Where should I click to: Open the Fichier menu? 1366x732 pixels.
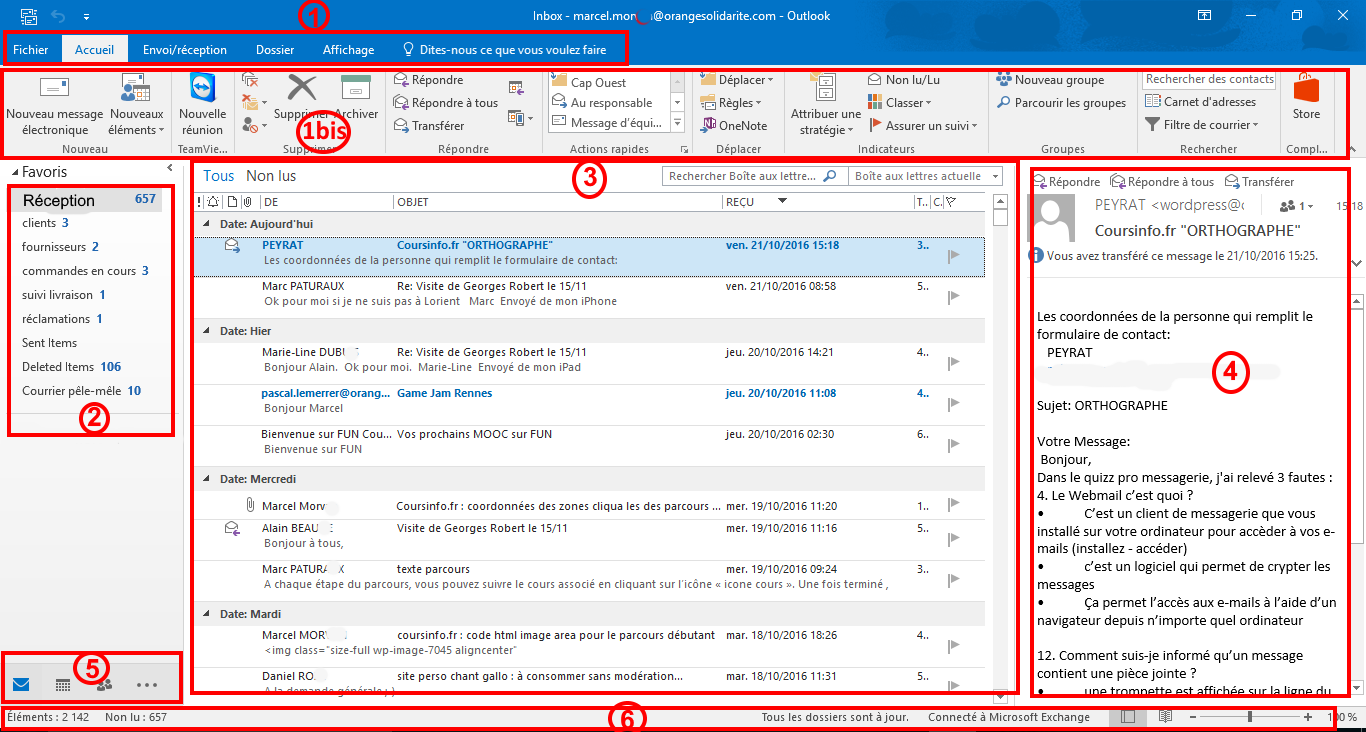31,48
